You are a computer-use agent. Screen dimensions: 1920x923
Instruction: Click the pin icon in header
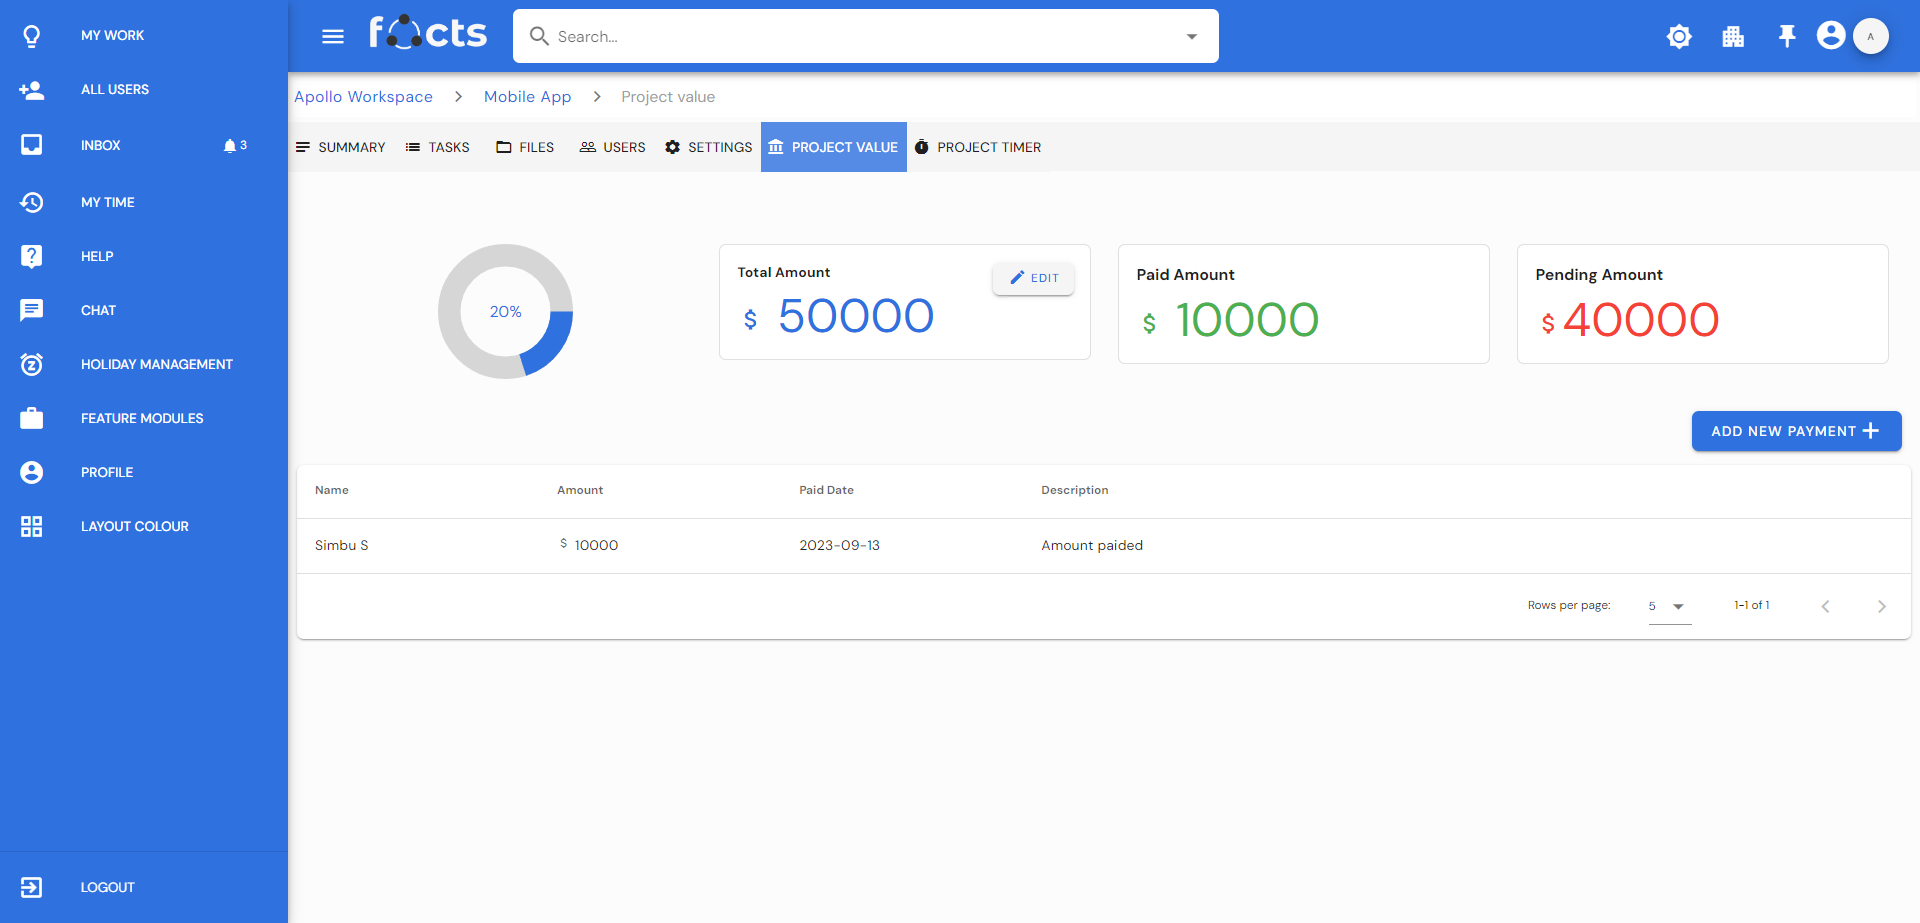pyautogui.click(x=1786, y=36)
